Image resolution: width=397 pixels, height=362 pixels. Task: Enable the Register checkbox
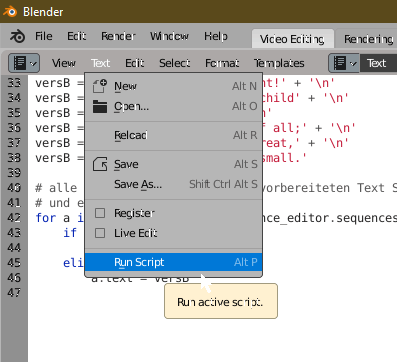point(100,213)
